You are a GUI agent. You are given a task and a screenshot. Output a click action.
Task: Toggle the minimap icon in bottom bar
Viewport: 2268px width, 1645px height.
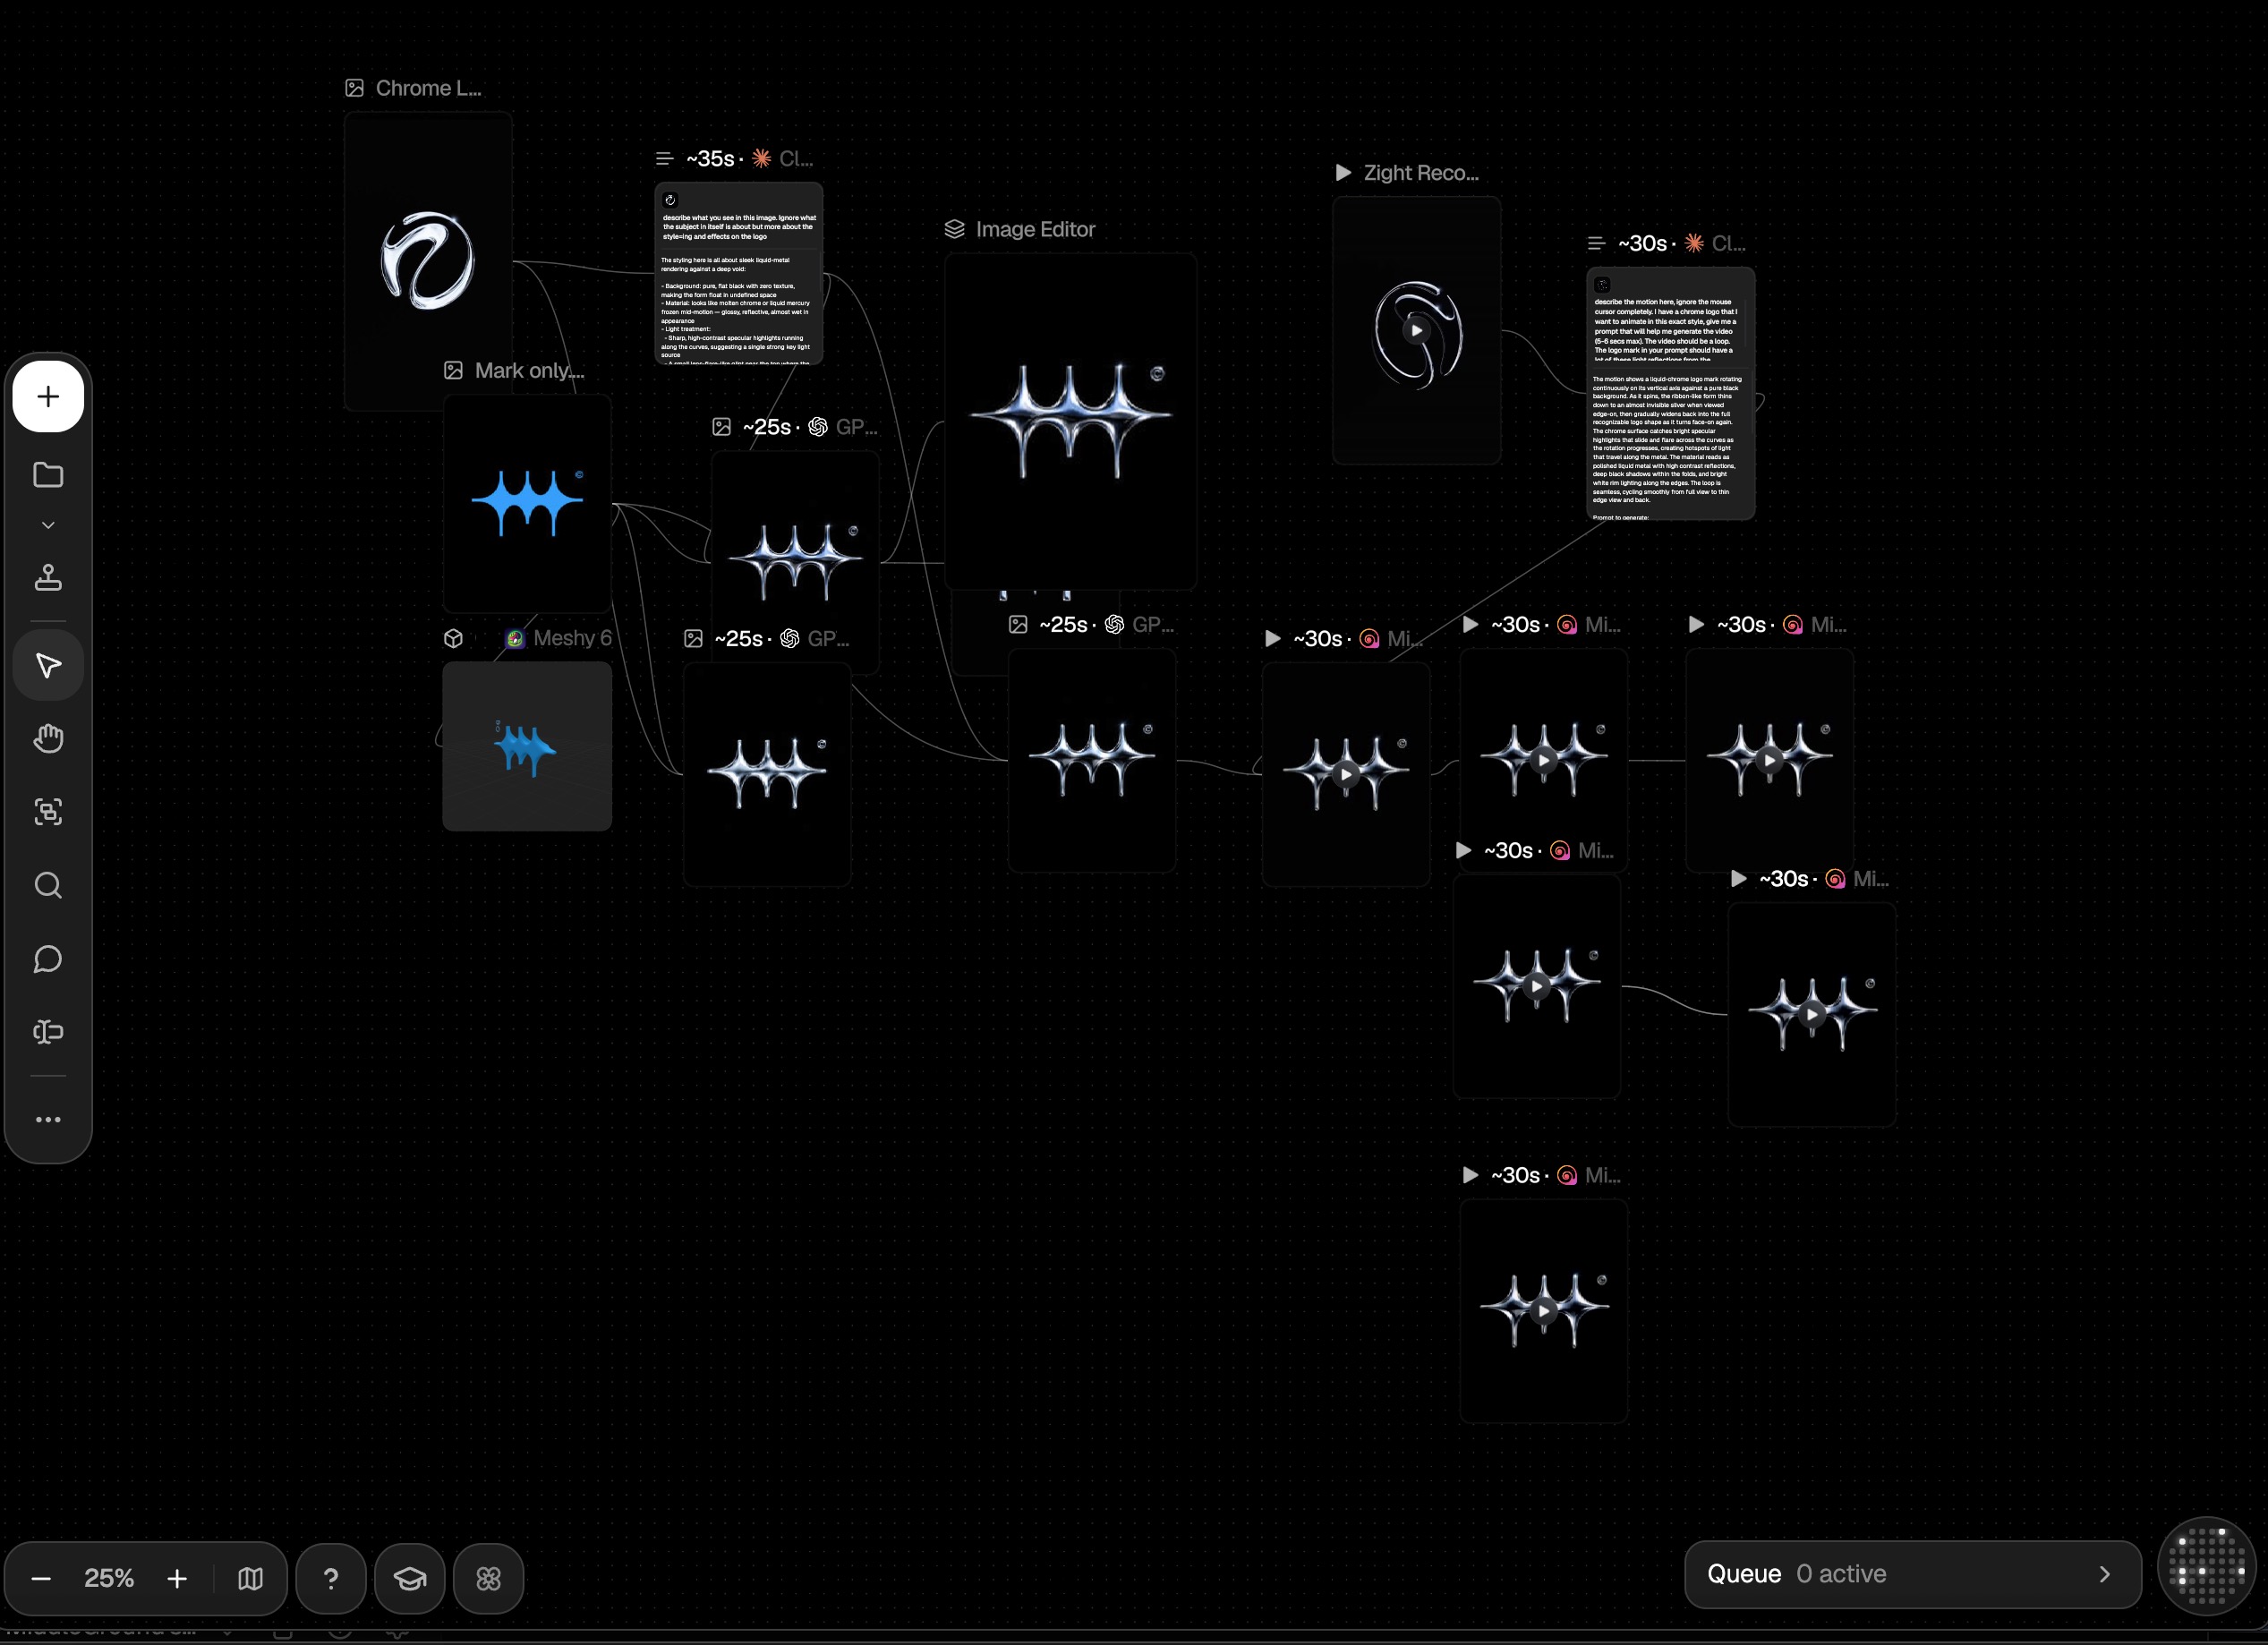pos(250,1578)
